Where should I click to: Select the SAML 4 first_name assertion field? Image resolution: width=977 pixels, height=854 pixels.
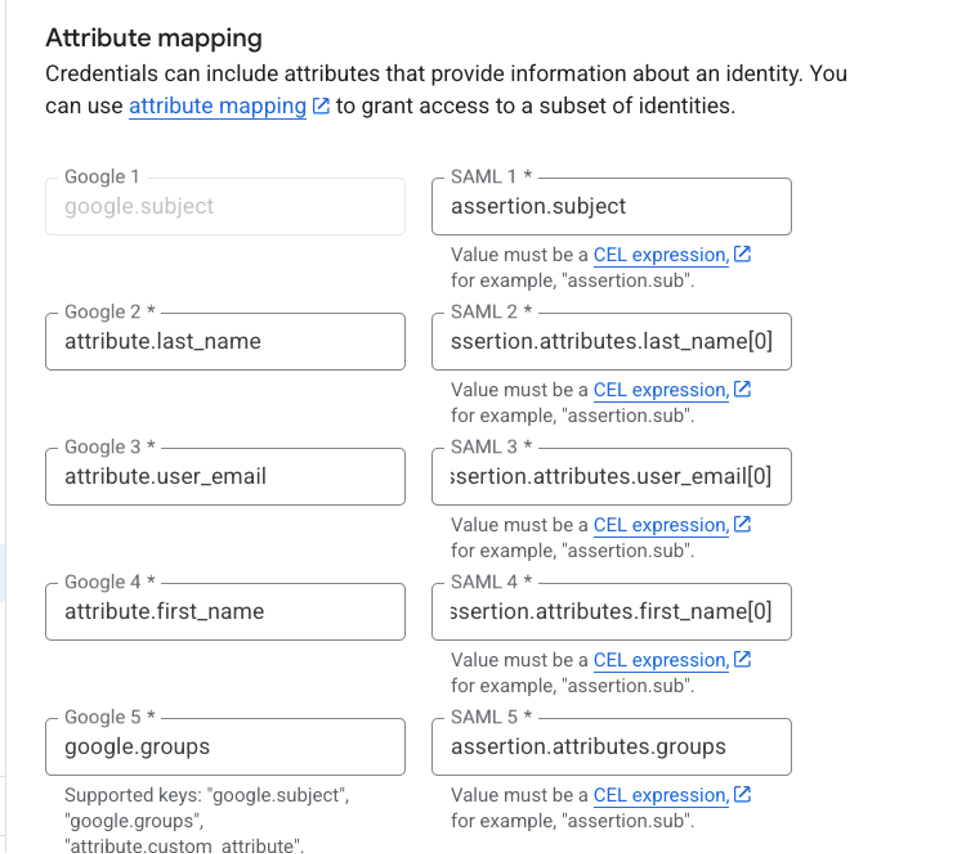pos(610,611)
